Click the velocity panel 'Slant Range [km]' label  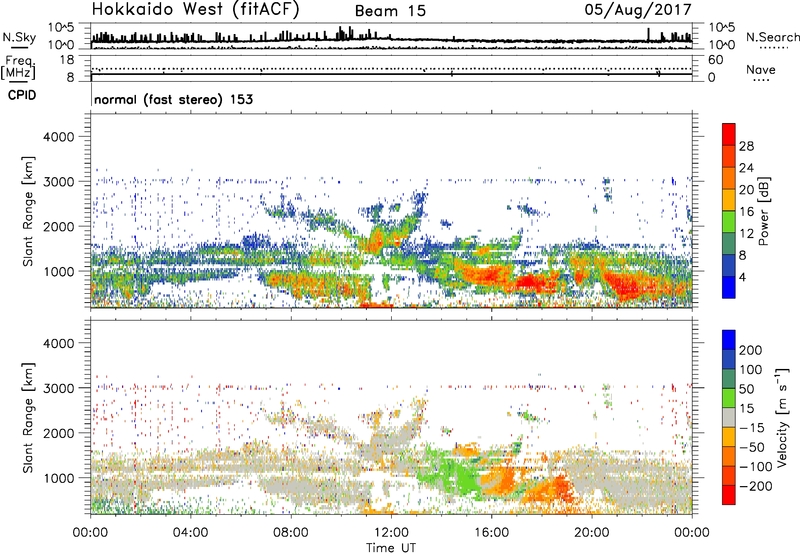[x=28, y=417]
